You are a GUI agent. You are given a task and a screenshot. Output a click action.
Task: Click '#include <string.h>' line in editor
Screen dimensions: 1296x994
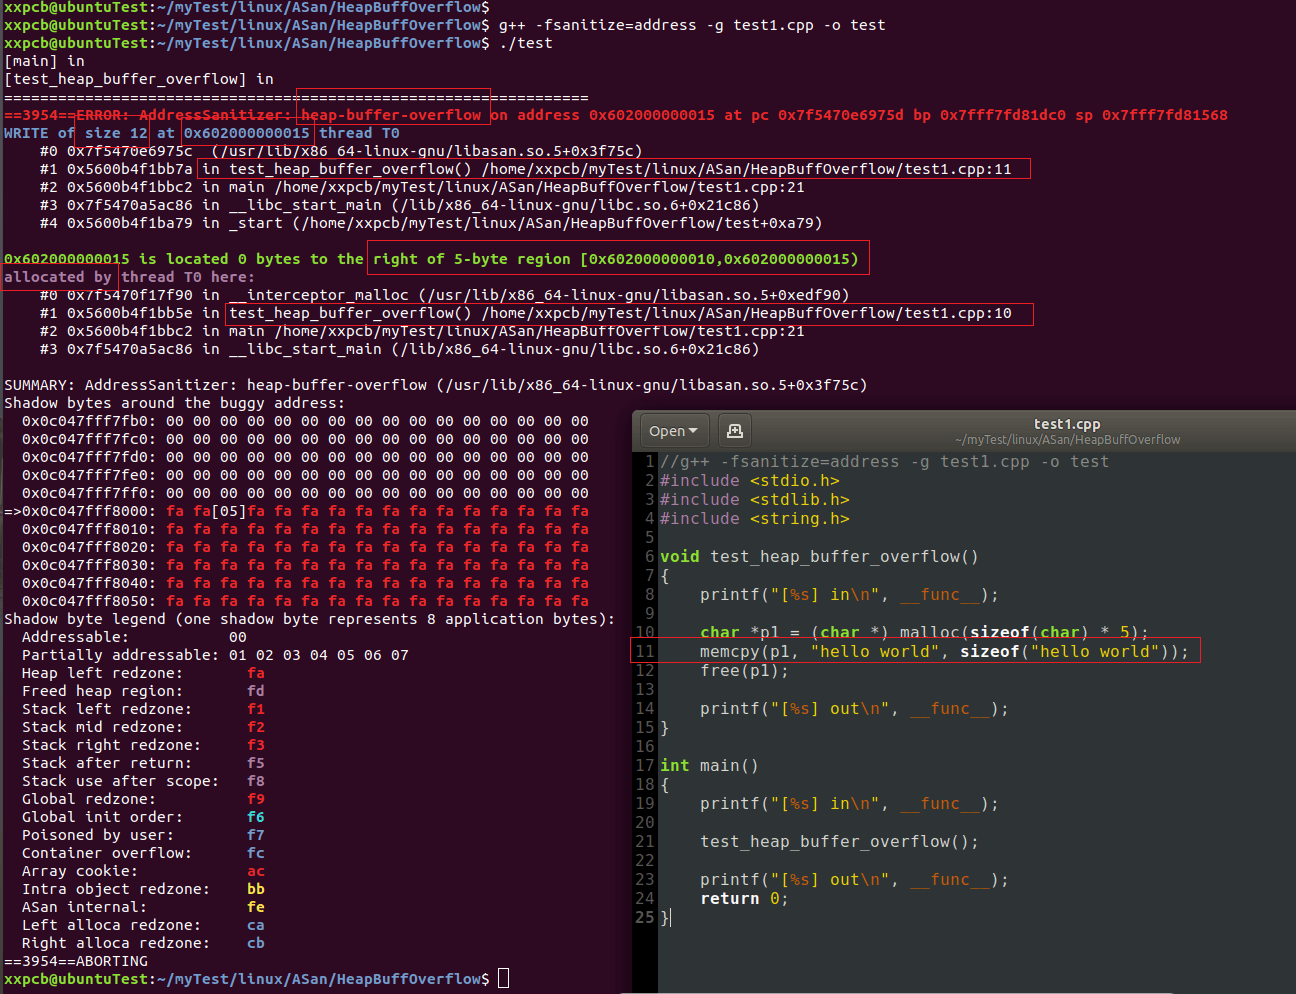coord(754,519)
